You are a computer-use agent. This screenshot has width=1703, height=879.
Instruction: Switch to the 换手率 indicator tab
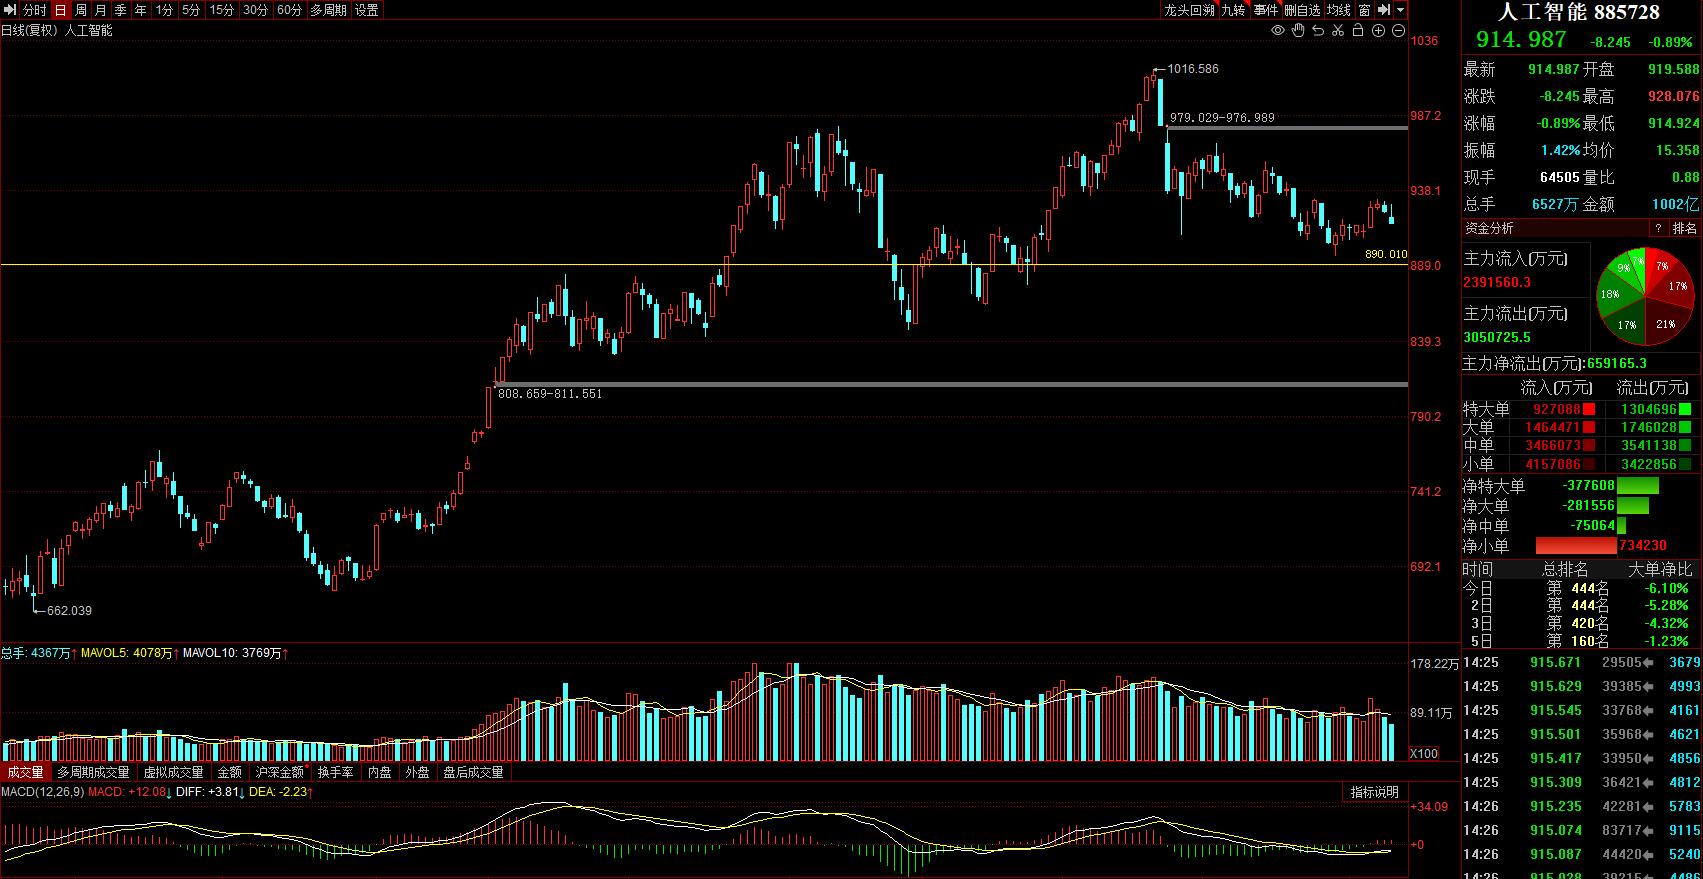point(336,772)
